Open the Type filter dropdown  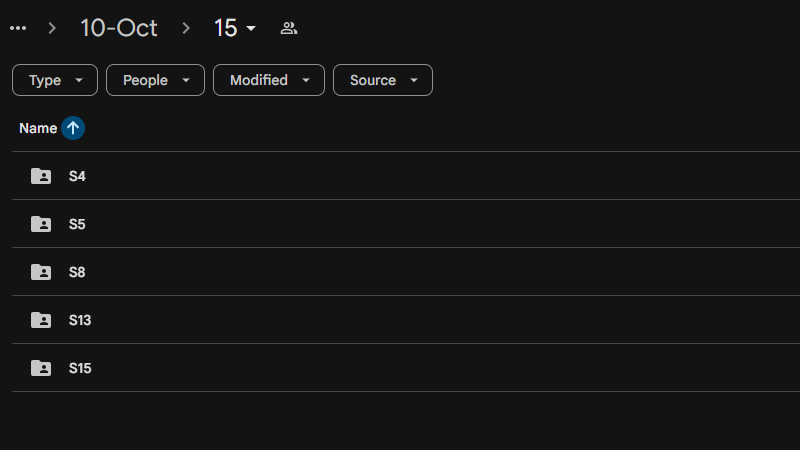(55, 80)
